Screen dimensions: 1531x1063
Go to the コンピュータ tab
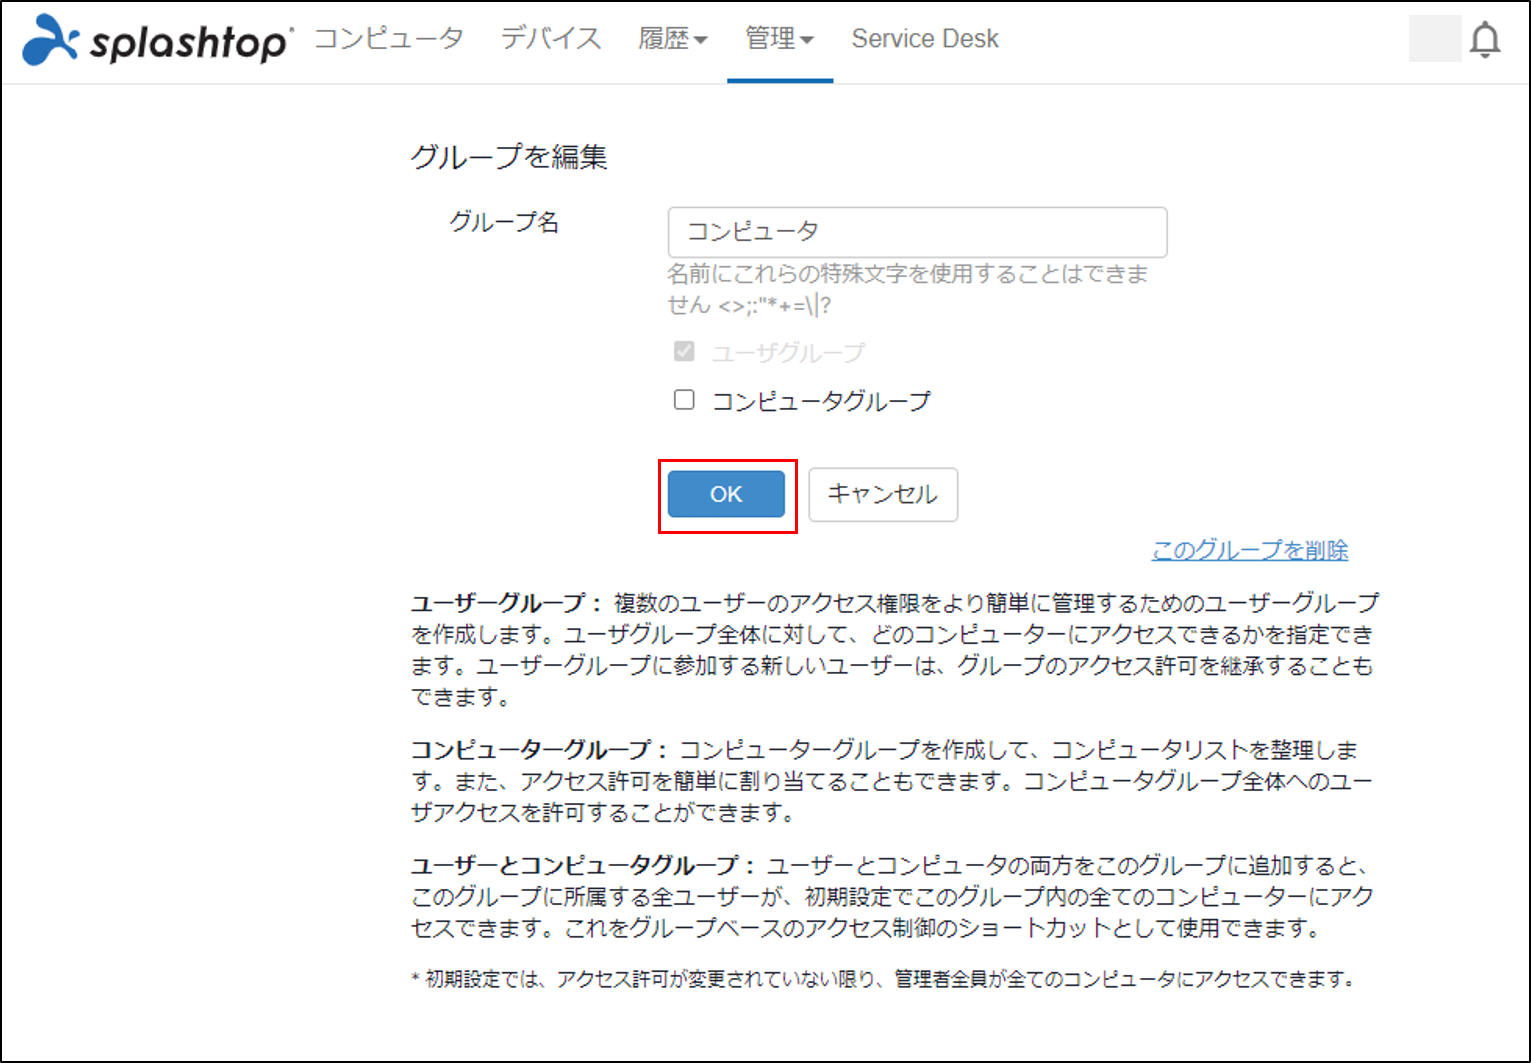tap(389, 38)
